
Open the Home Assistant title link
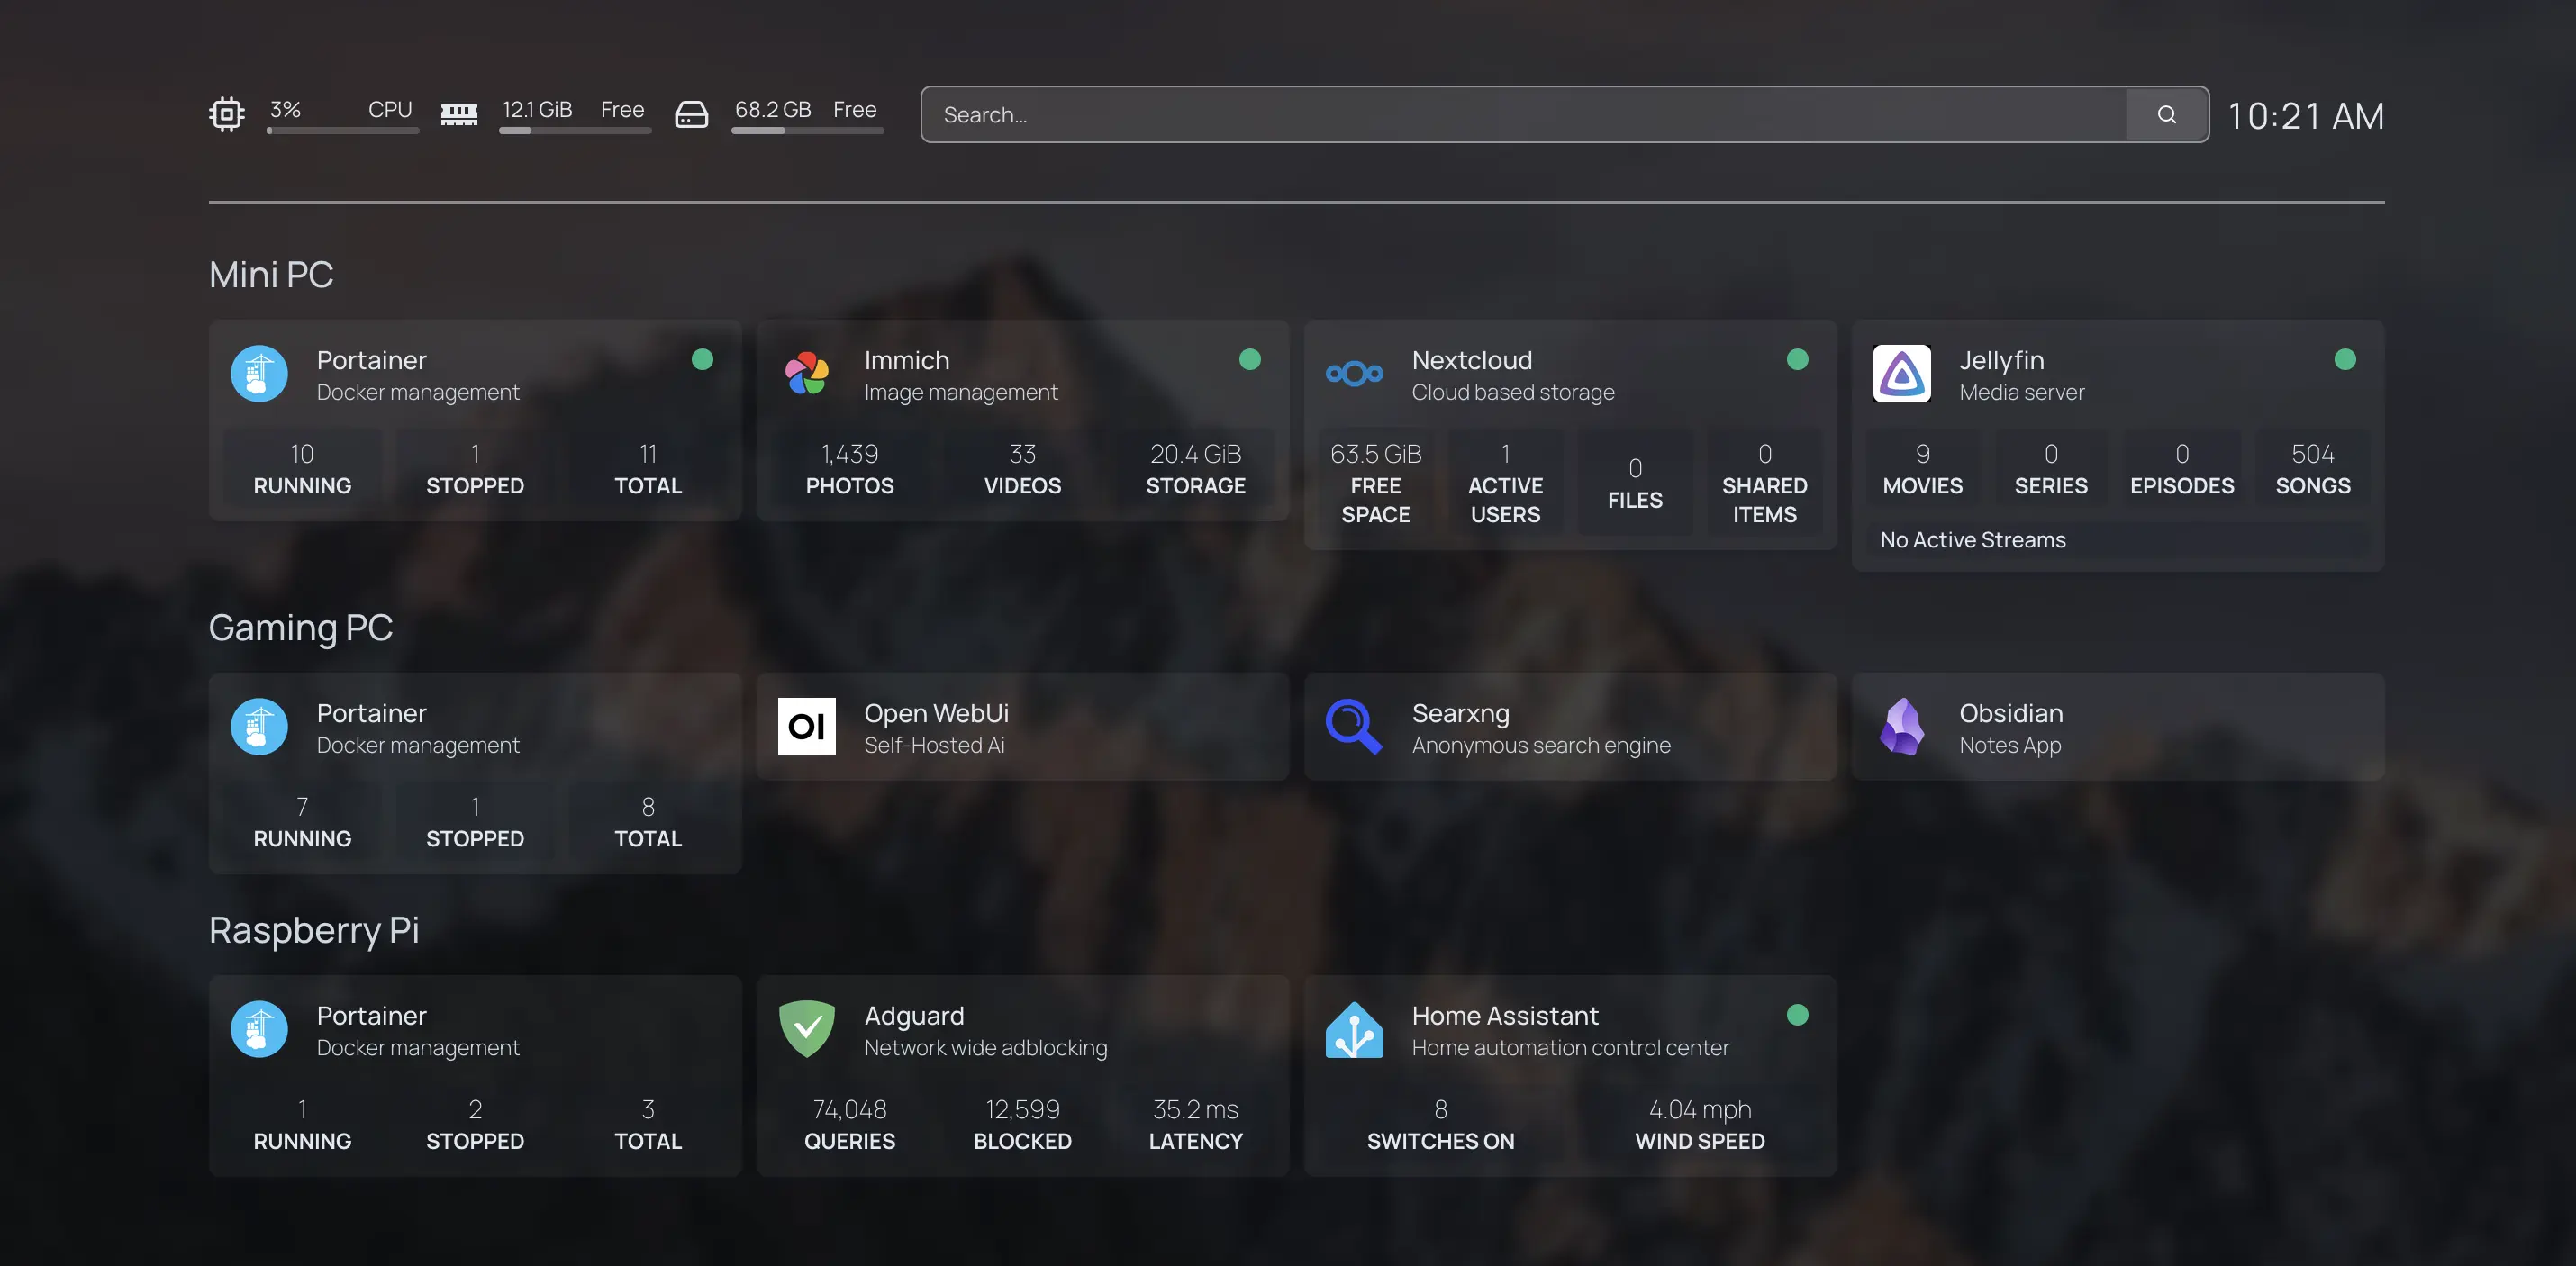1504,1015
